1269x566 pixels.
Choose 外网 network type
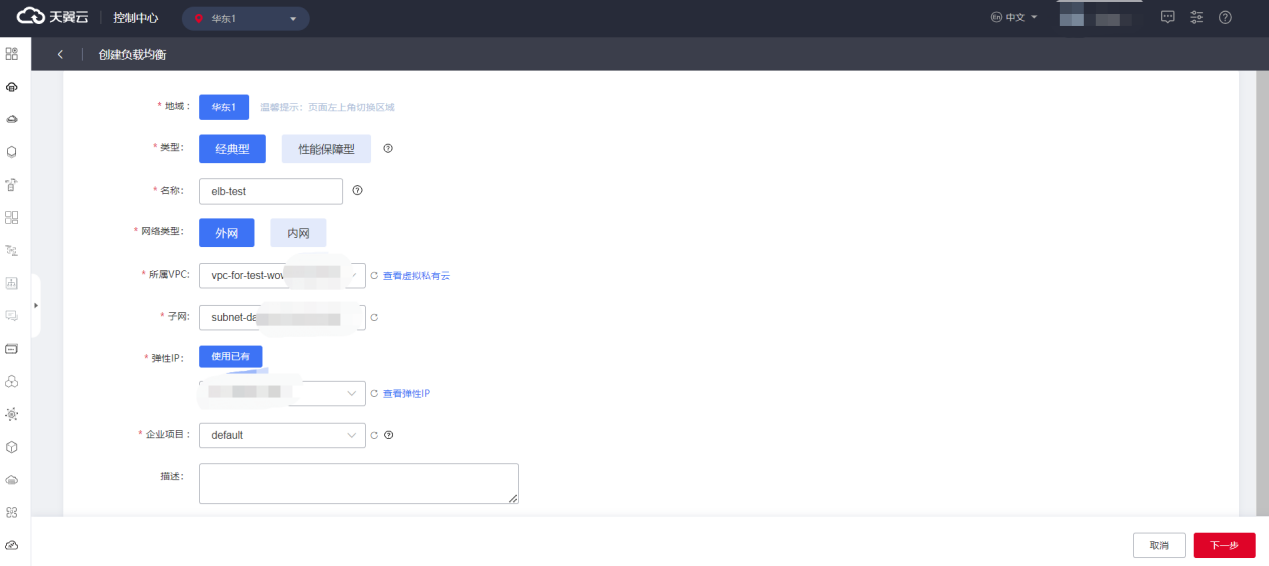227,233
